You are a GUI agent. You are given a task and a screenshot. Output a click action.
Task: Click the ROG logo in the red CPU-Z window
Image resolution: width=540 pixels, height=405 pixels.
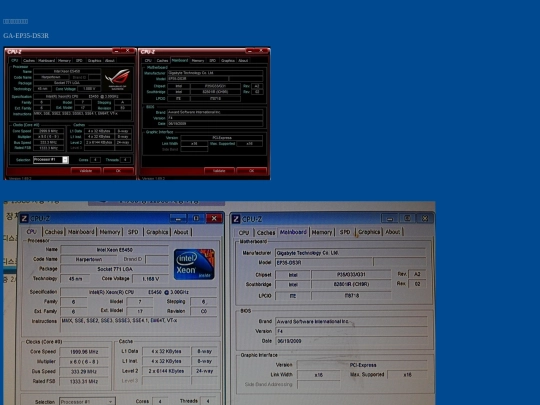(x=117, y=79)
